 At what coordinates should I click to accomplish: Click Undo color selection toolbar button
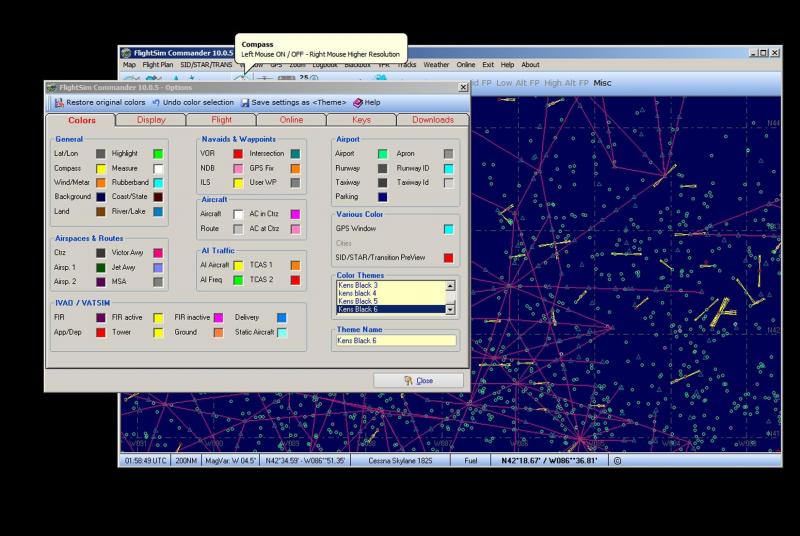[x=193, y=103]
